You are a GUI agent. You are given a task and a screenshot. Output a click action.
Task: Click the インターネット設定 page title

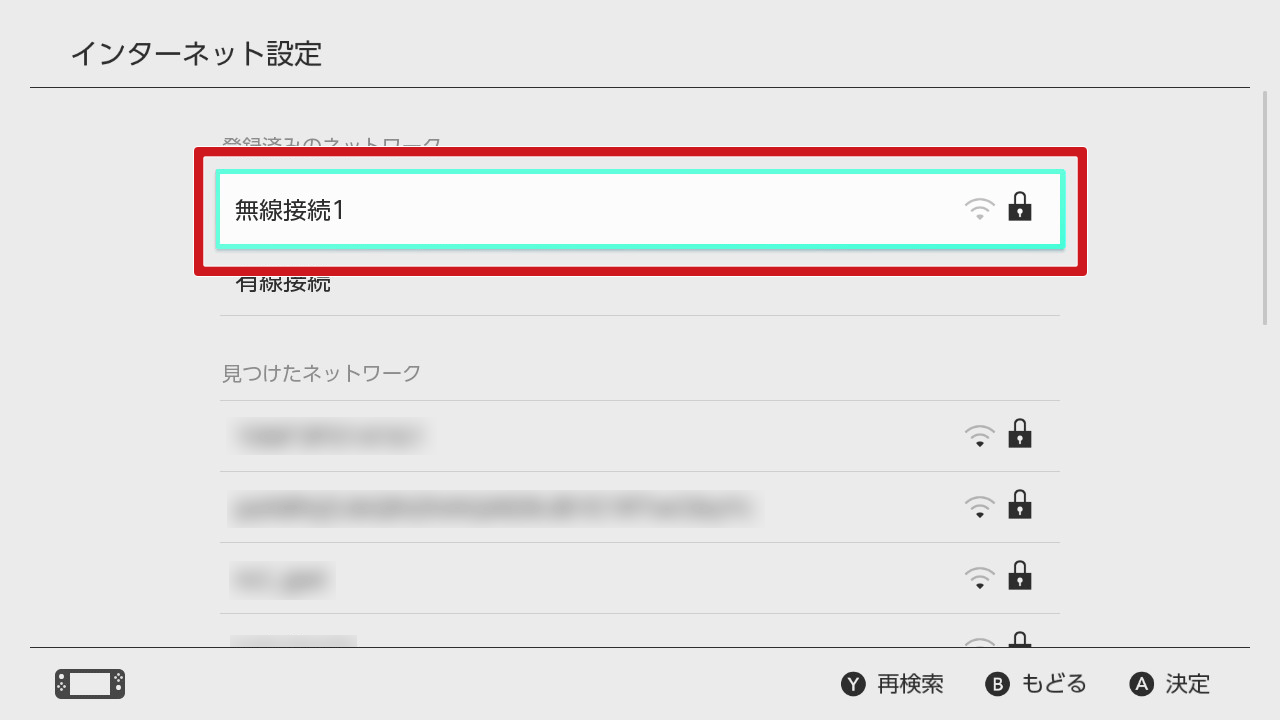[x=196, y=53]
